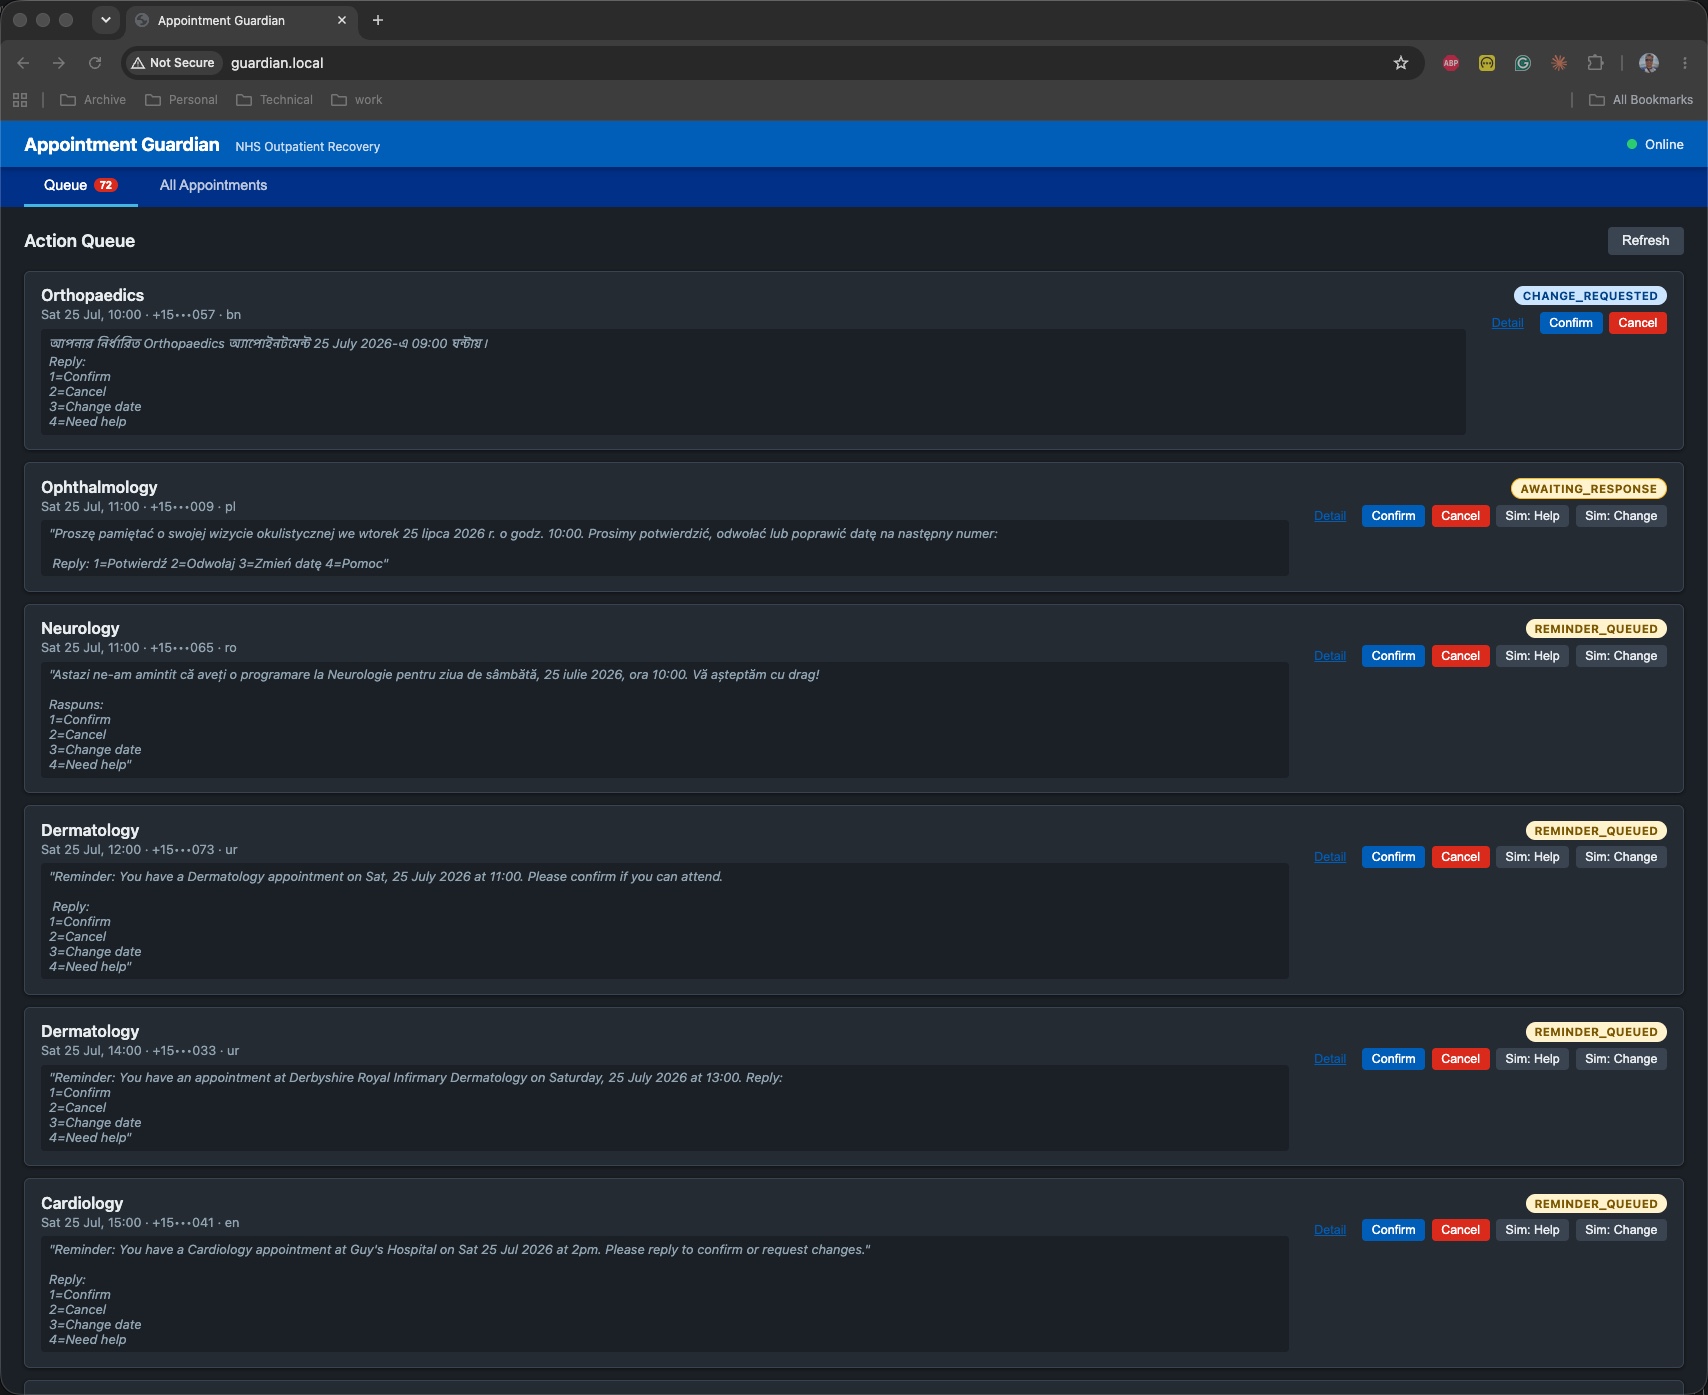Screen dimensions: 1708x1395
Task: Refresh the Action Queue list
Action: 1645,241
